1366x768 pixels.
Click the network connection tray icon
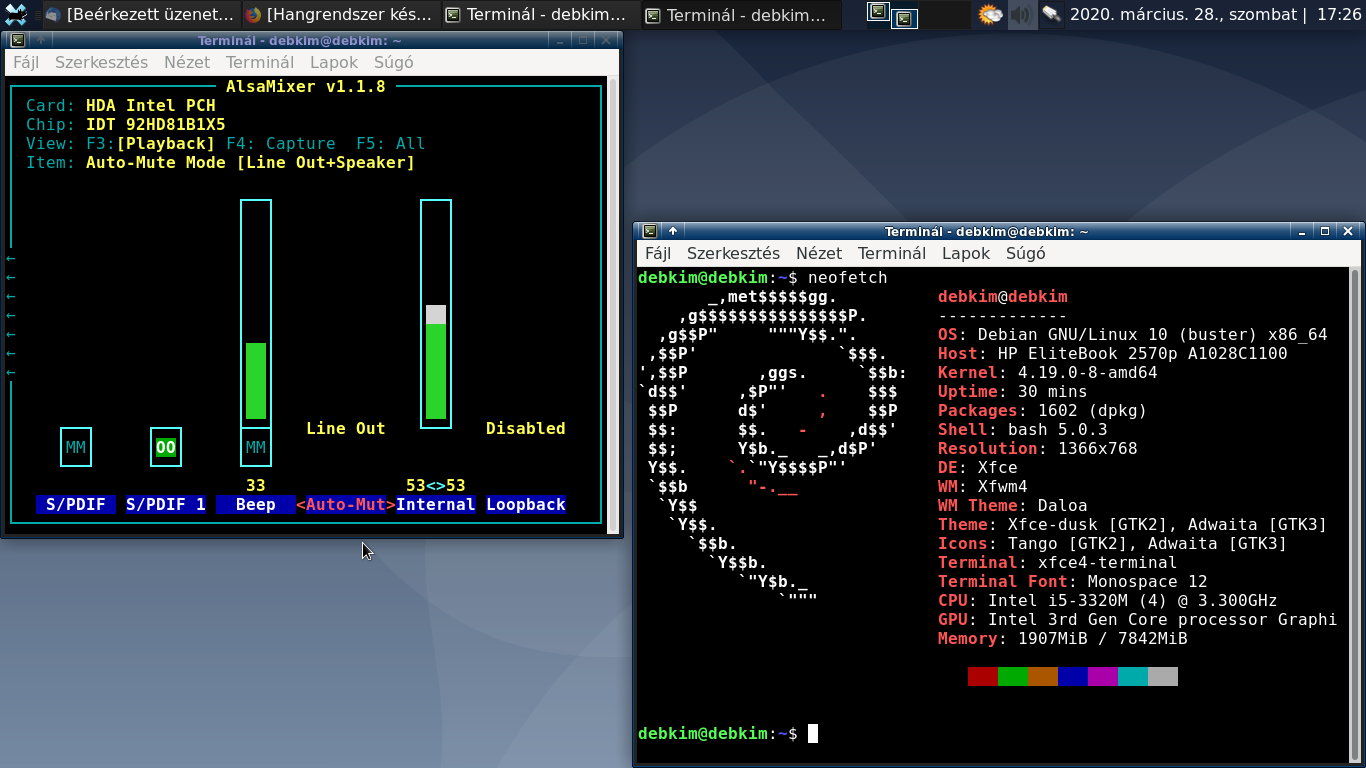[1051, 15]
